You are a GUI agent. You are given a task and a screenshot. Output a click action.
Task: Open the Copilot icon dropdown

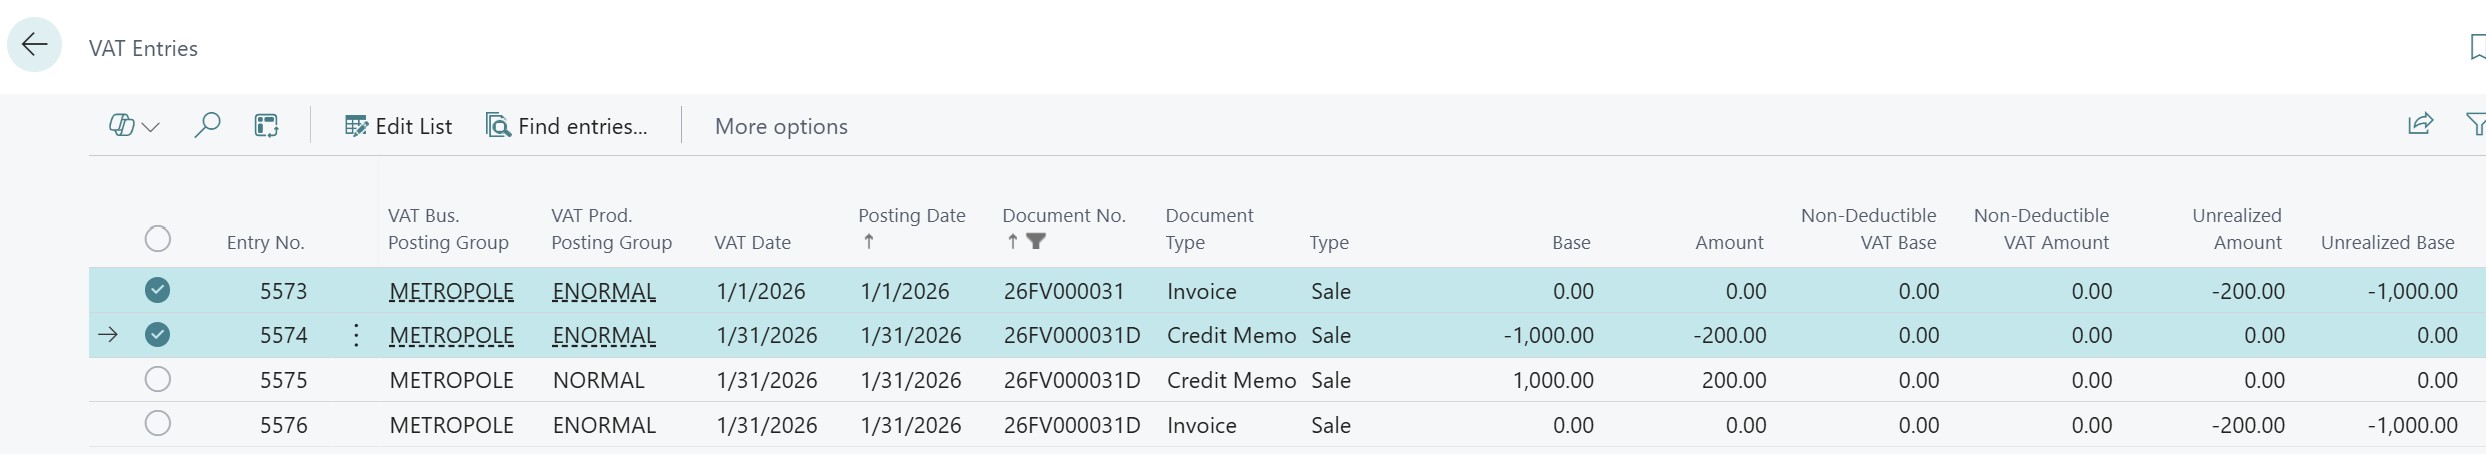tap(134, 126)
